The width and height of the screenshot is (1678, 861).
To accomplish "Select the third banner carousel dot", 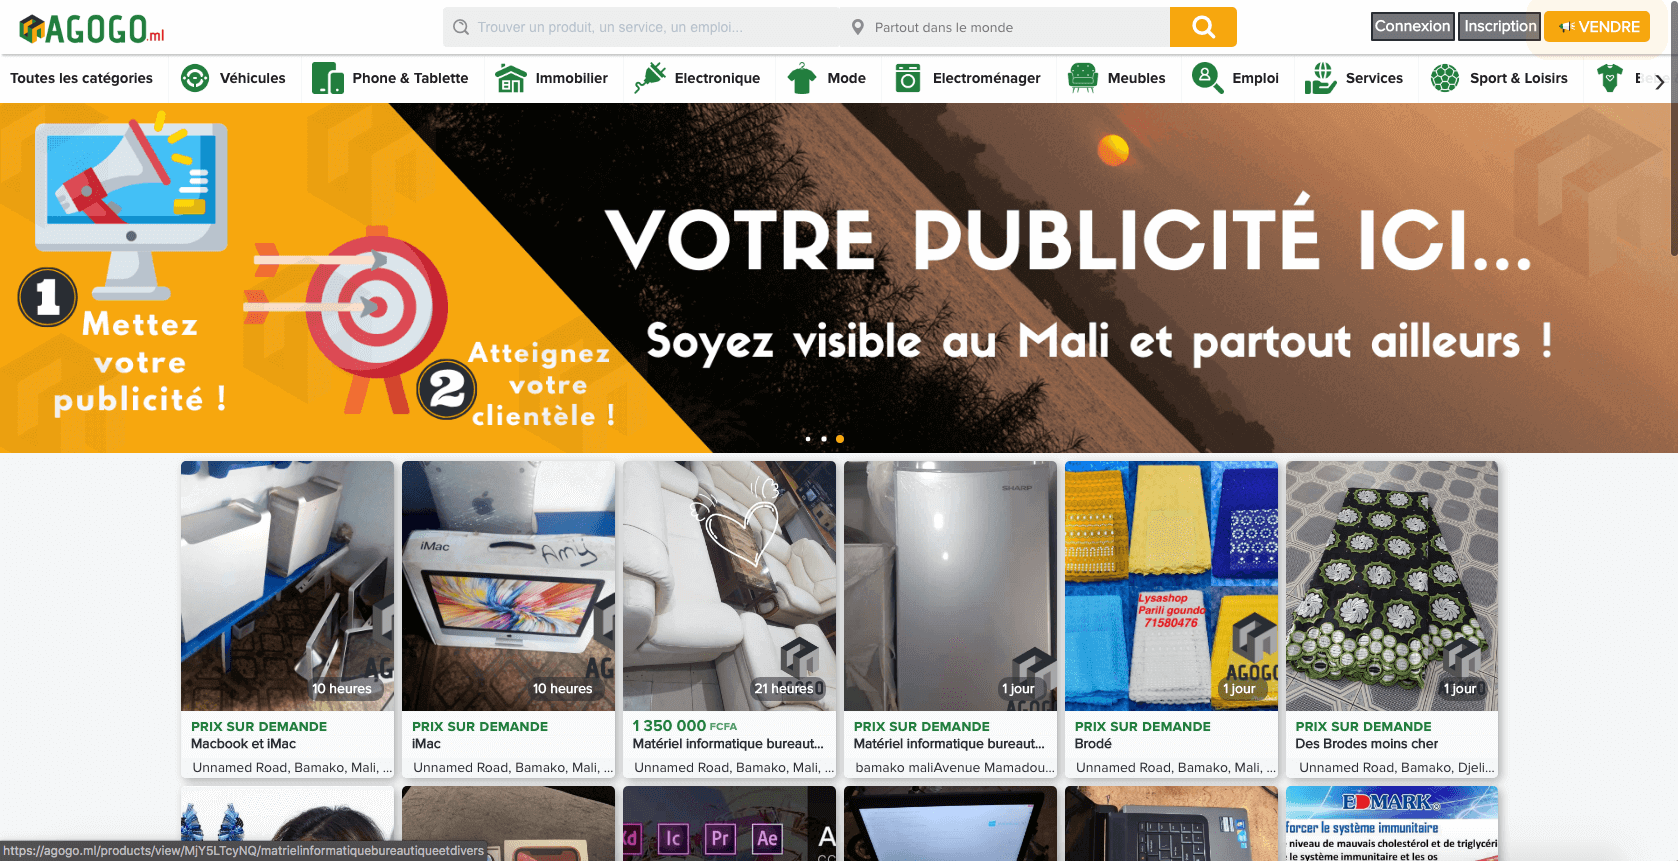I will tap(840, 439).
